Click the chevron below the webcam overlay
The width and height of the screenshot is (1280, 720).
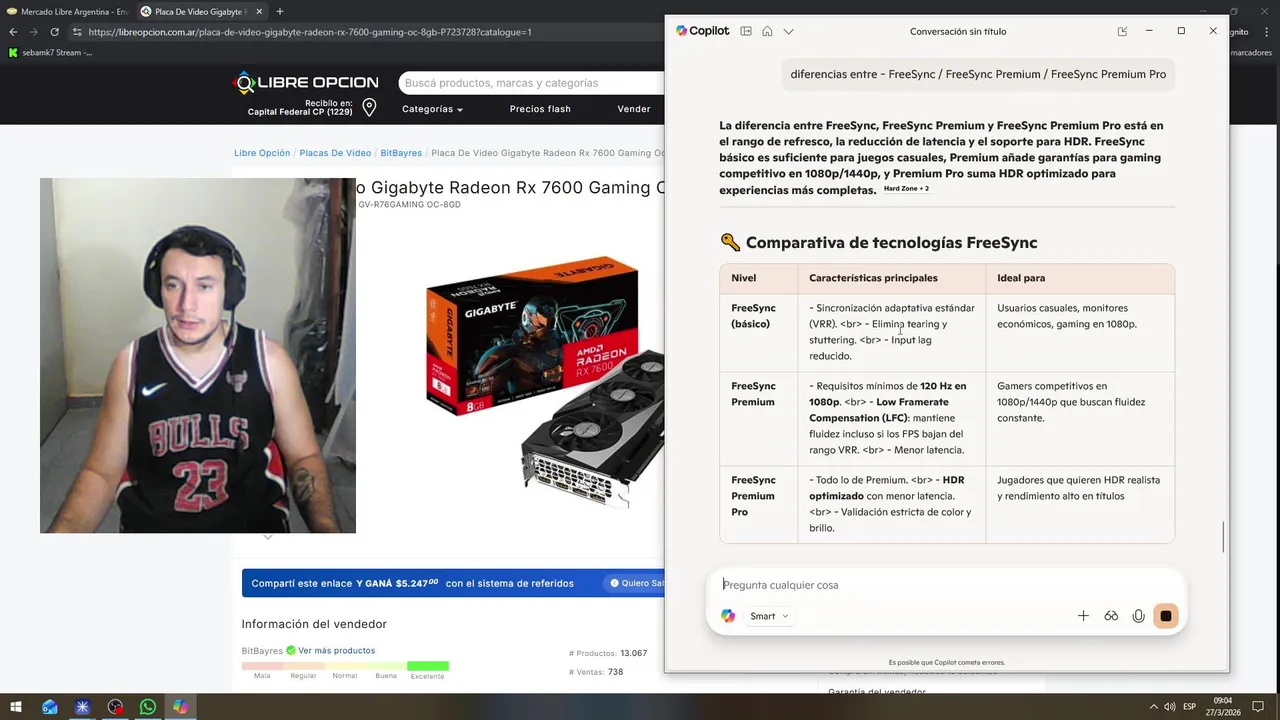pos(267,538)
